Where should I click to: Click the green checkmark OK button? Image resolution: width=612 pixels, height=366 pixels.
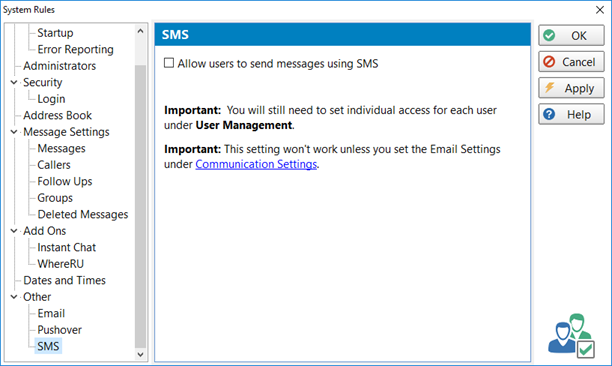click(x=571, y=36)
